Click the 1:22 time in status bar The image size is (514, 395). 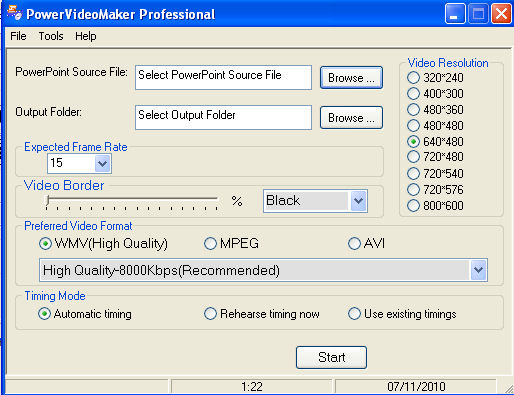tap(252, 387)
